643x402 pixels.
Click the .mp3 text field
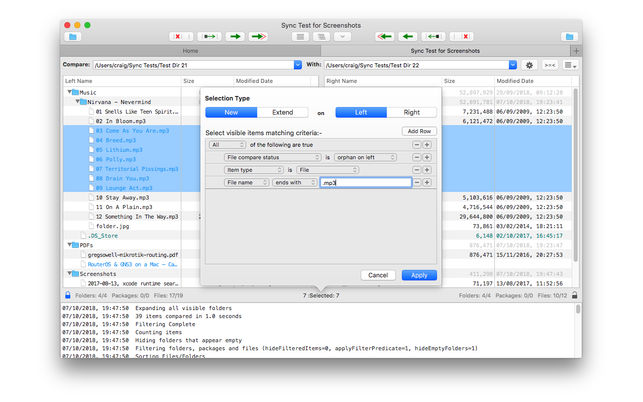pos(366,183)
